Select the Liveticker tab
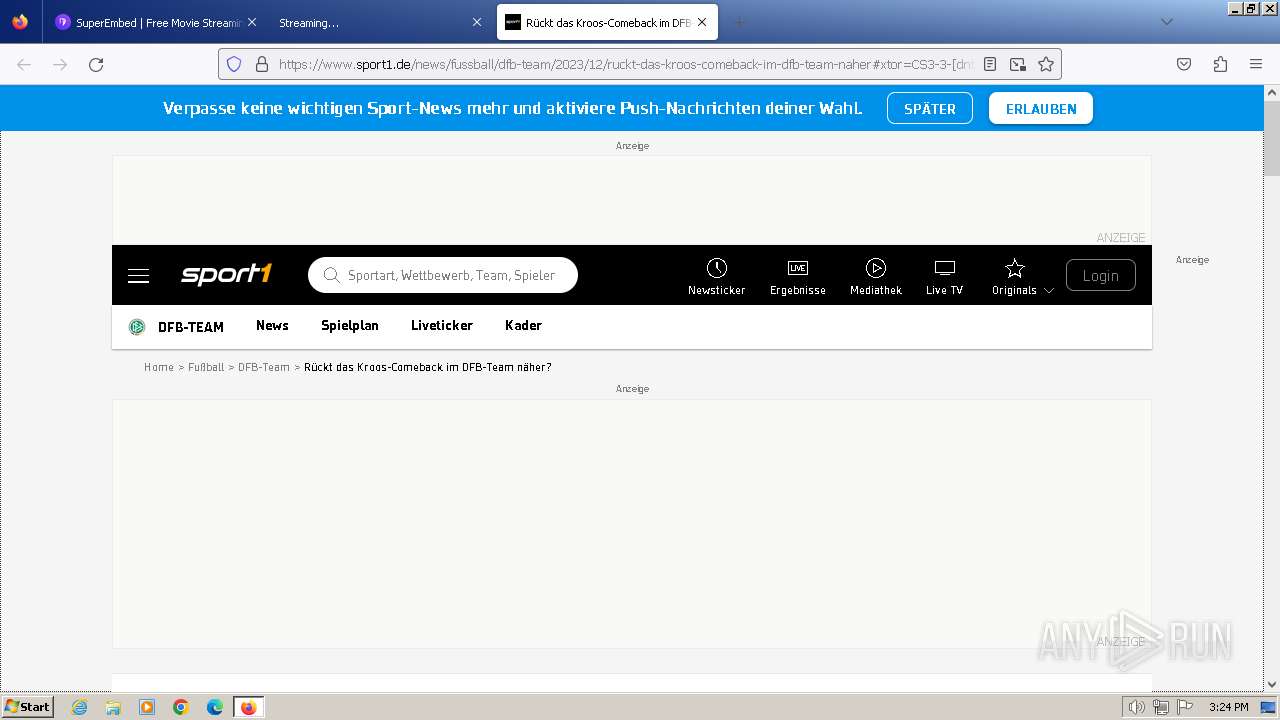 442,326
